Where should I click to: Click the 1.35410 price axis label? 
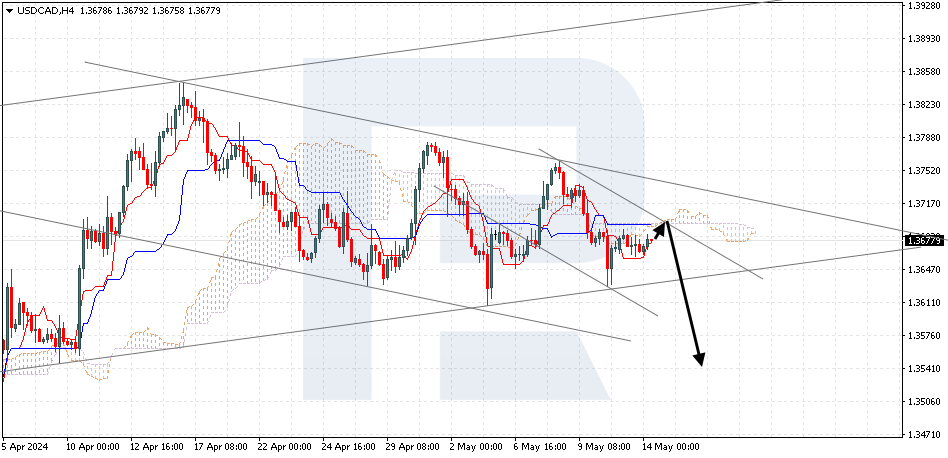(x=924, y=368)
